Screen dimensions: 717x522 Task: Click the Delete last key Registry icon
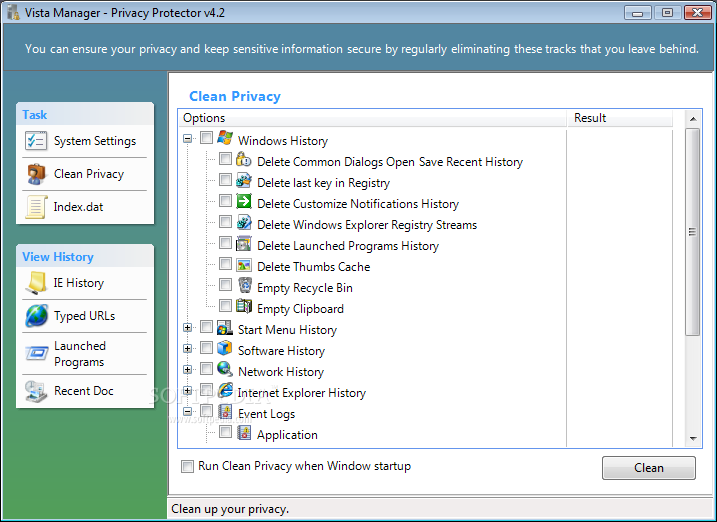(244, 180)
